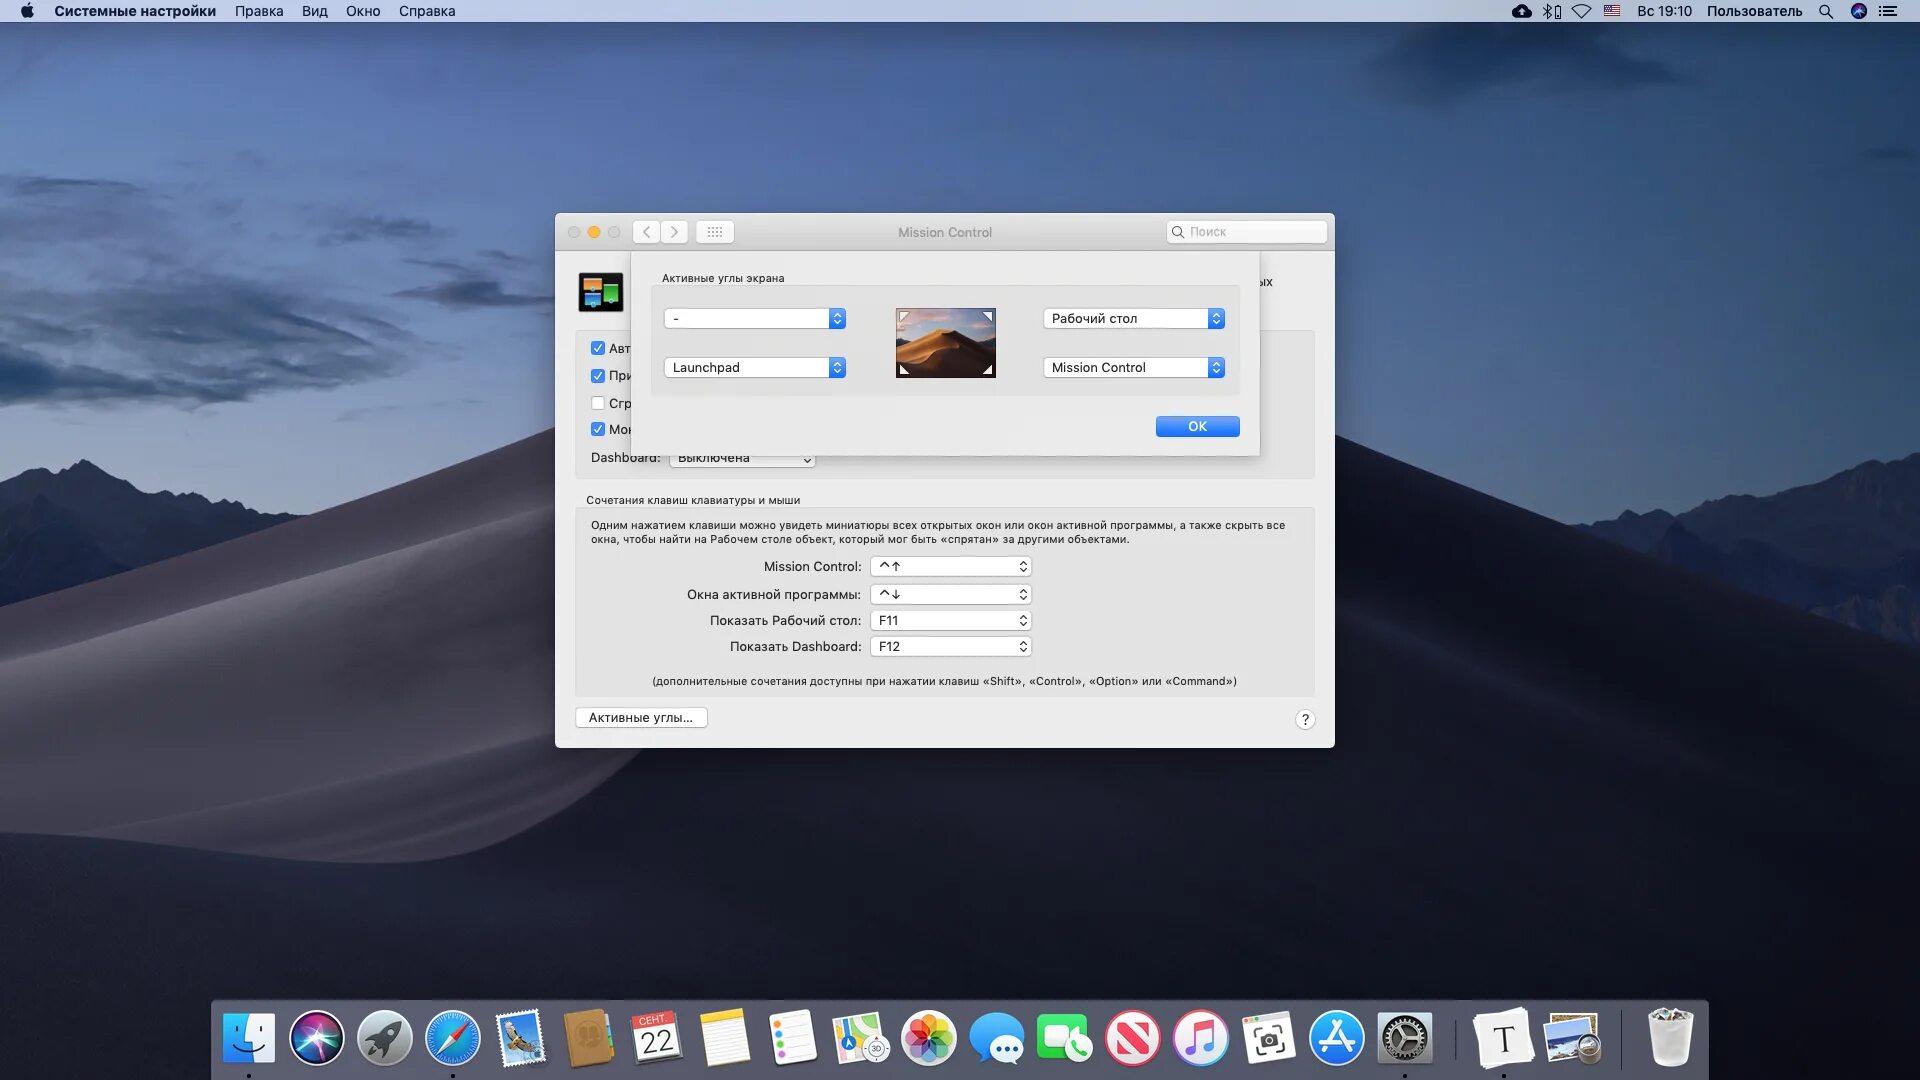Toggle the first checked checkbox in list
The image size is (1920, 1080).
click(598, 348)
